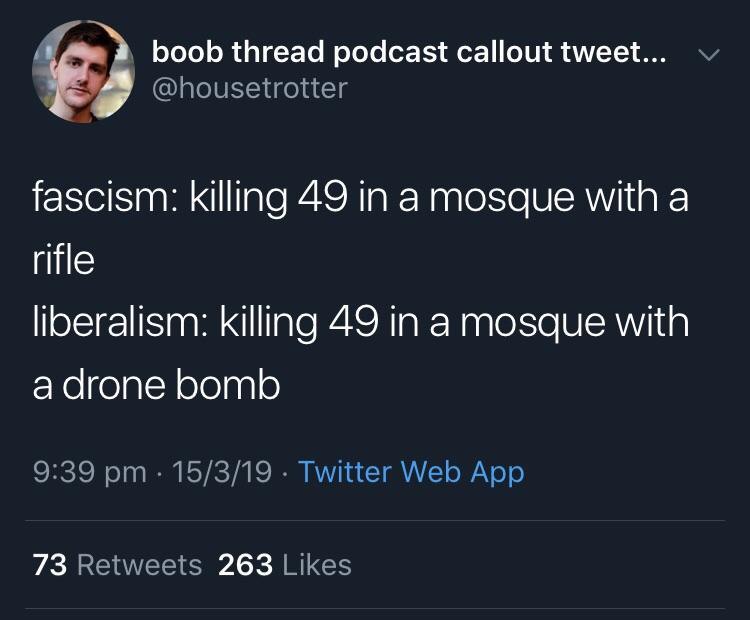
Task: Visit the @housetrotter handle link
Action: click(x=249, y=89)
